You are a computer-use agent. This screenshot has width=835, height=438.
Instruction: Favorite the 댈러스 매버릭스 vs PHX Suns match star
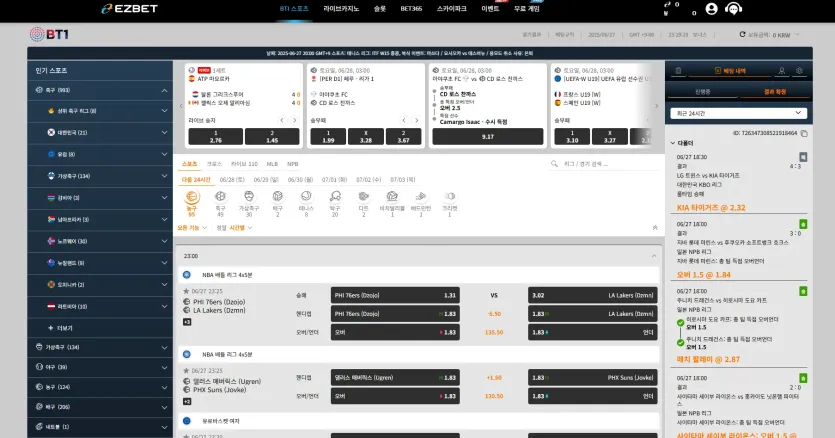pyautogui.click(x=186, y=370)
